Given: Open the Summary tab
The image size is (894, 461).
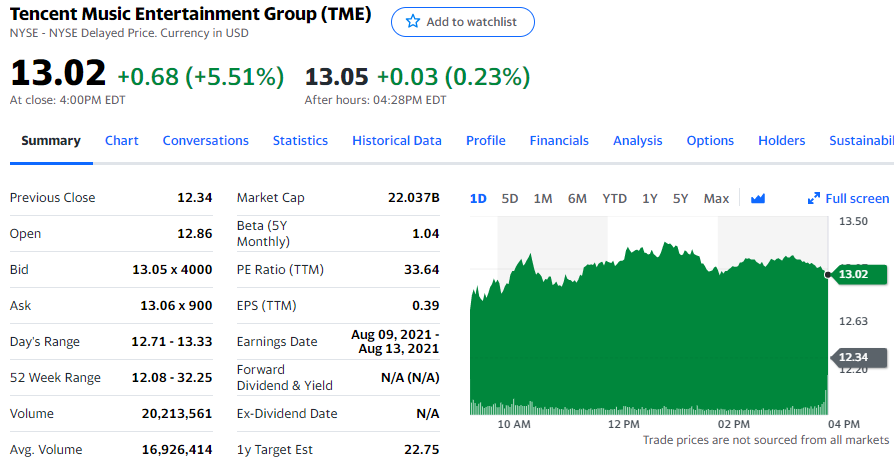Looking at the screenshot, I should point(51,141).
